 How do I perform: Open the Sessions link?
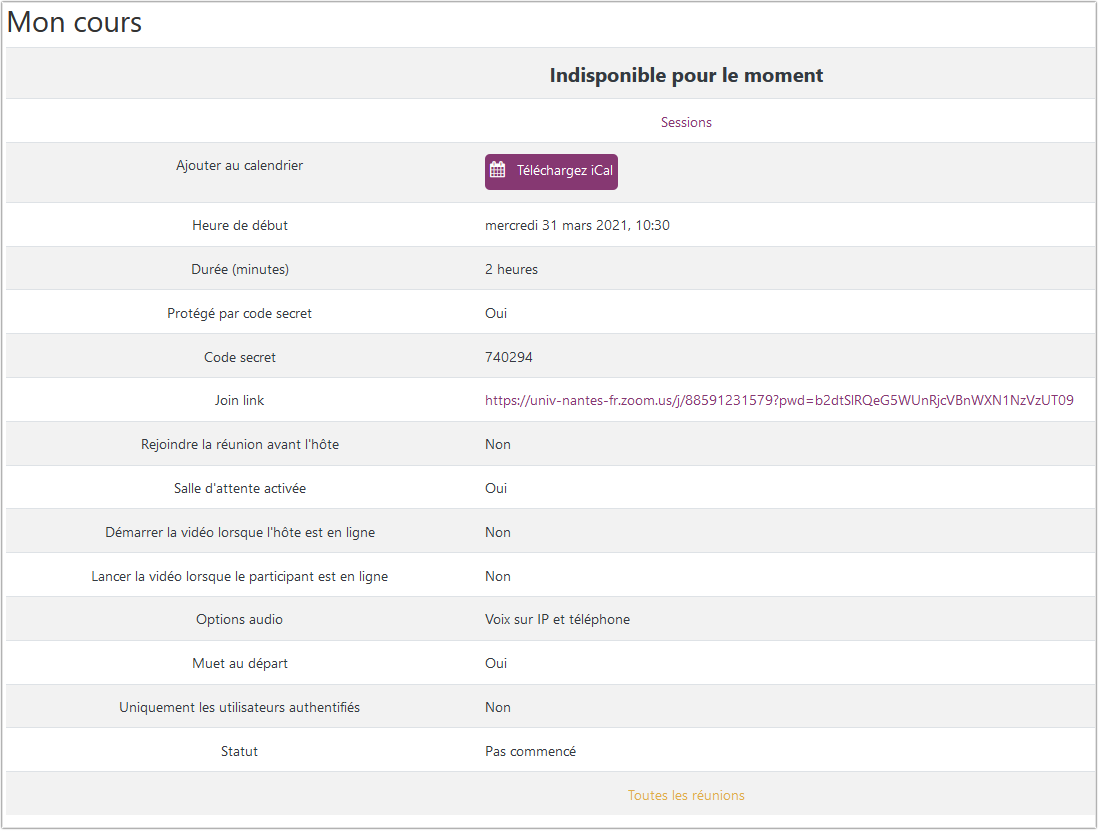(686, 122)
